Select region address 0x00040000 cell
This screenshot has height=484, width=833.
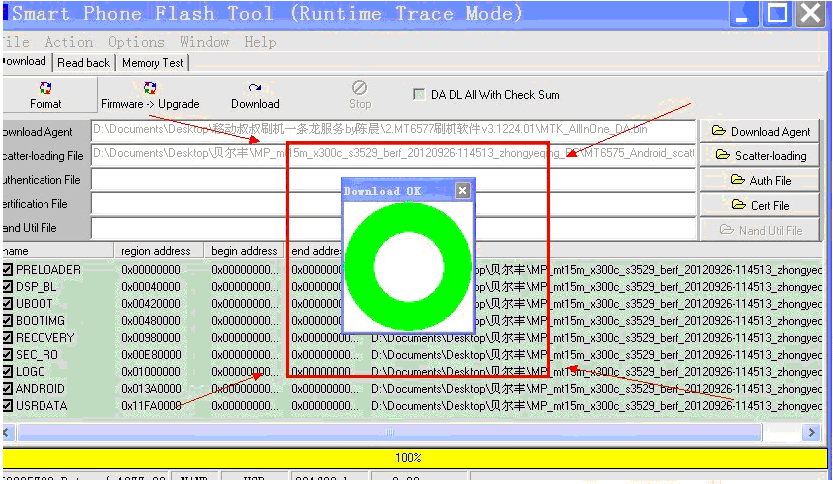click(151, 286)
